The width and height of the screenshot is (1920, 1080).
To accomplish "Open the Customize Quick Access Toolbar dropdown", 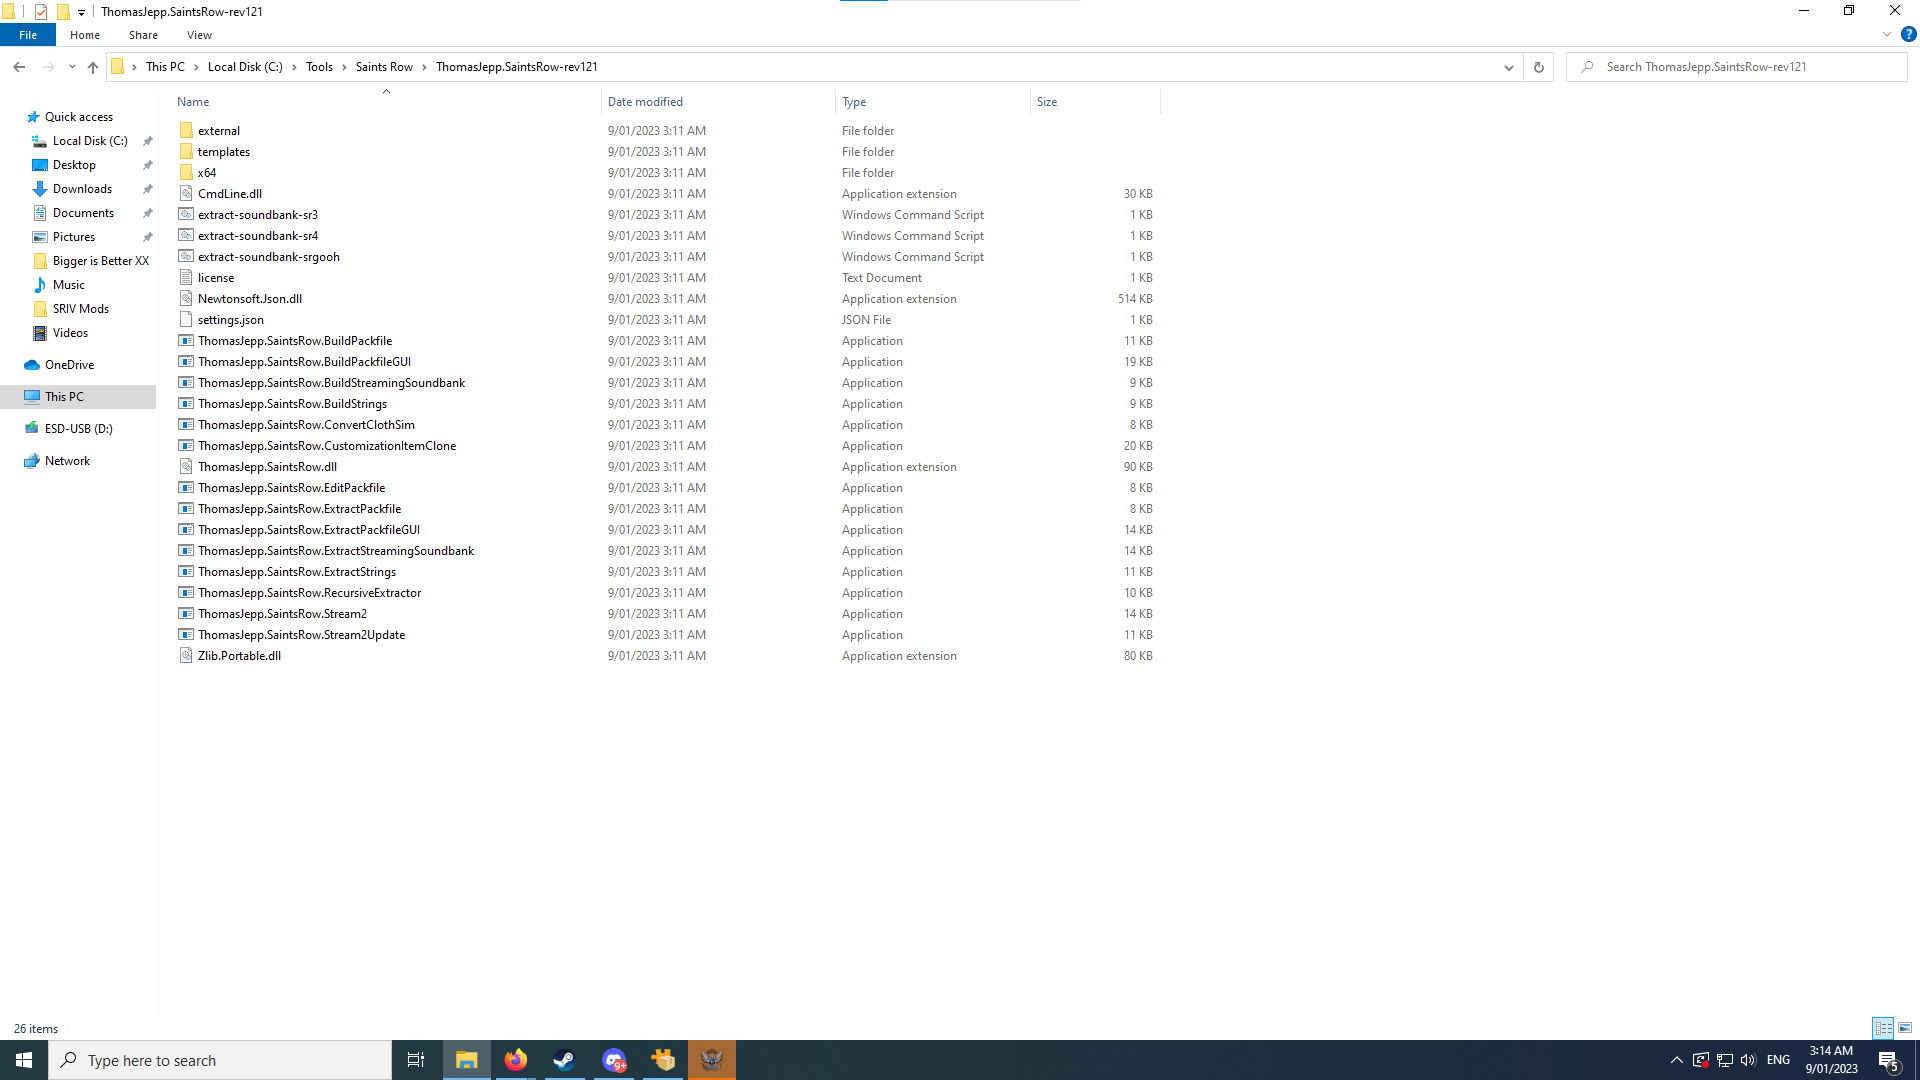I will pyautogui.click(x=82, y=12).
